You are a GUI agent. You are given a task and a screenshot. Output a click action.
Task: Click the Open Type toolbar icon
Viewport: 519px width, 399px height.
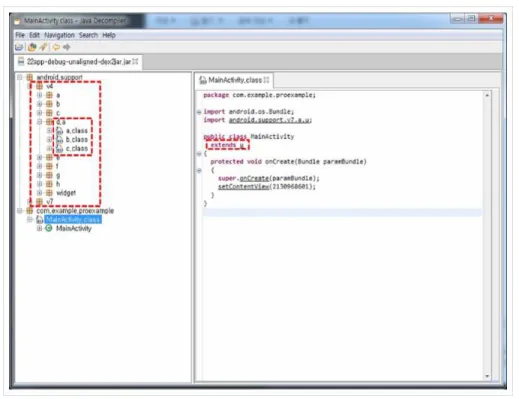[32, 47]
